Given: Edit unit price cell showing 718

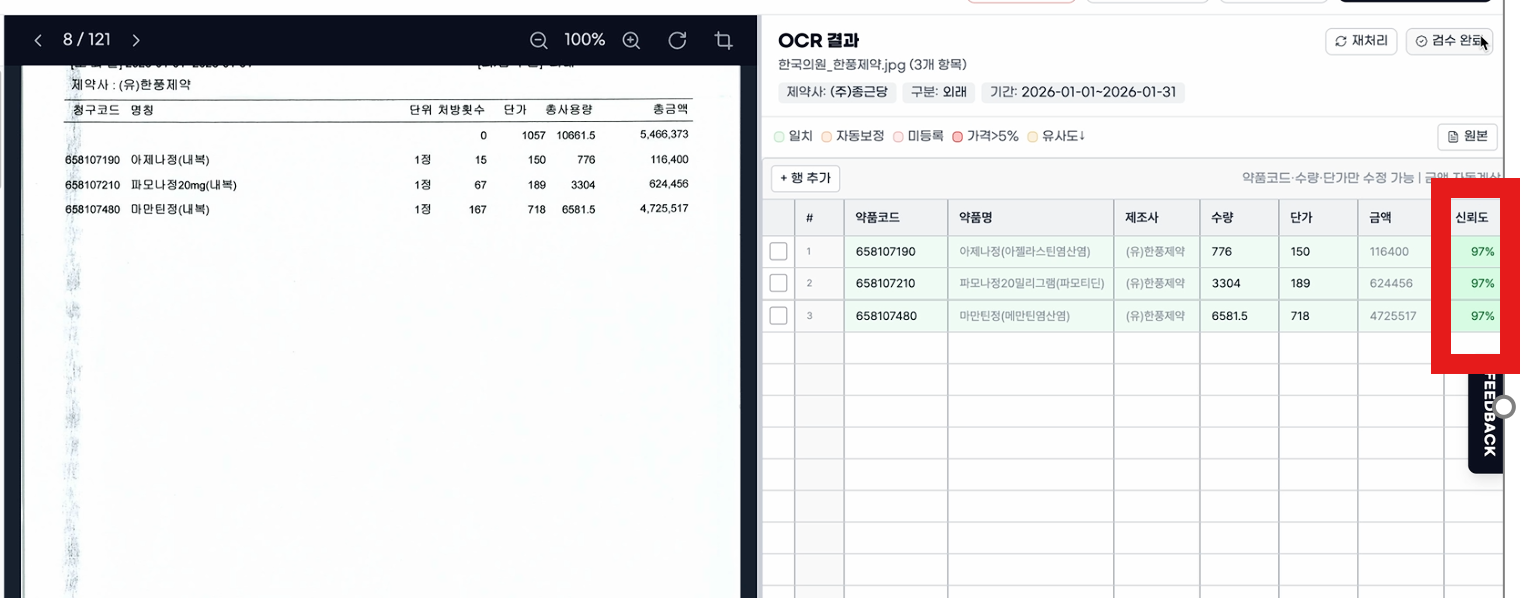Looking at the screenshot, I should [x=1316, y=316].
